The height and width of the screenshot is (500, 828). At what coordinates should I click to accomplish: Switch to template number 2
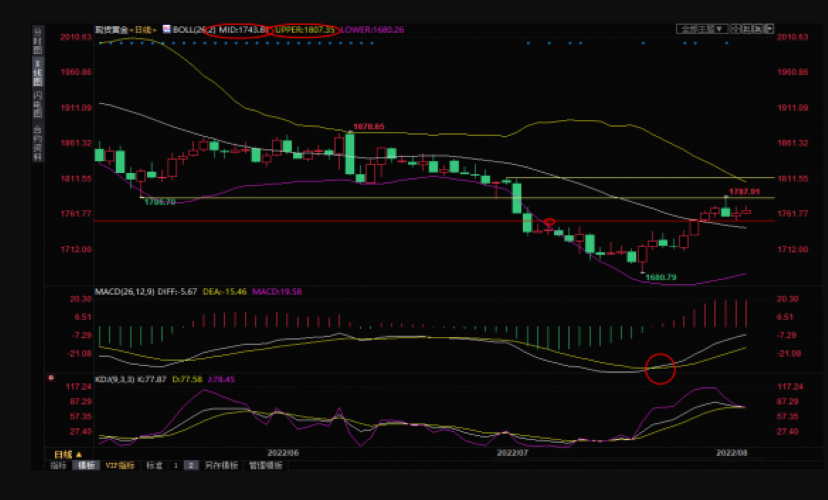click(x=191, y=465)
